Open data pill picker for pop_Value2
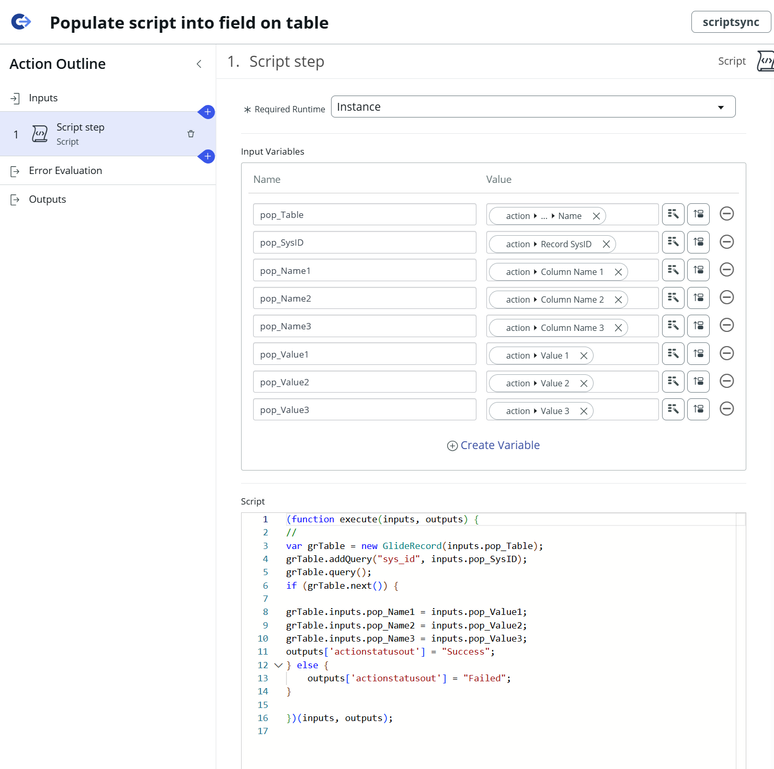The image size is (774, 769). 673,381
